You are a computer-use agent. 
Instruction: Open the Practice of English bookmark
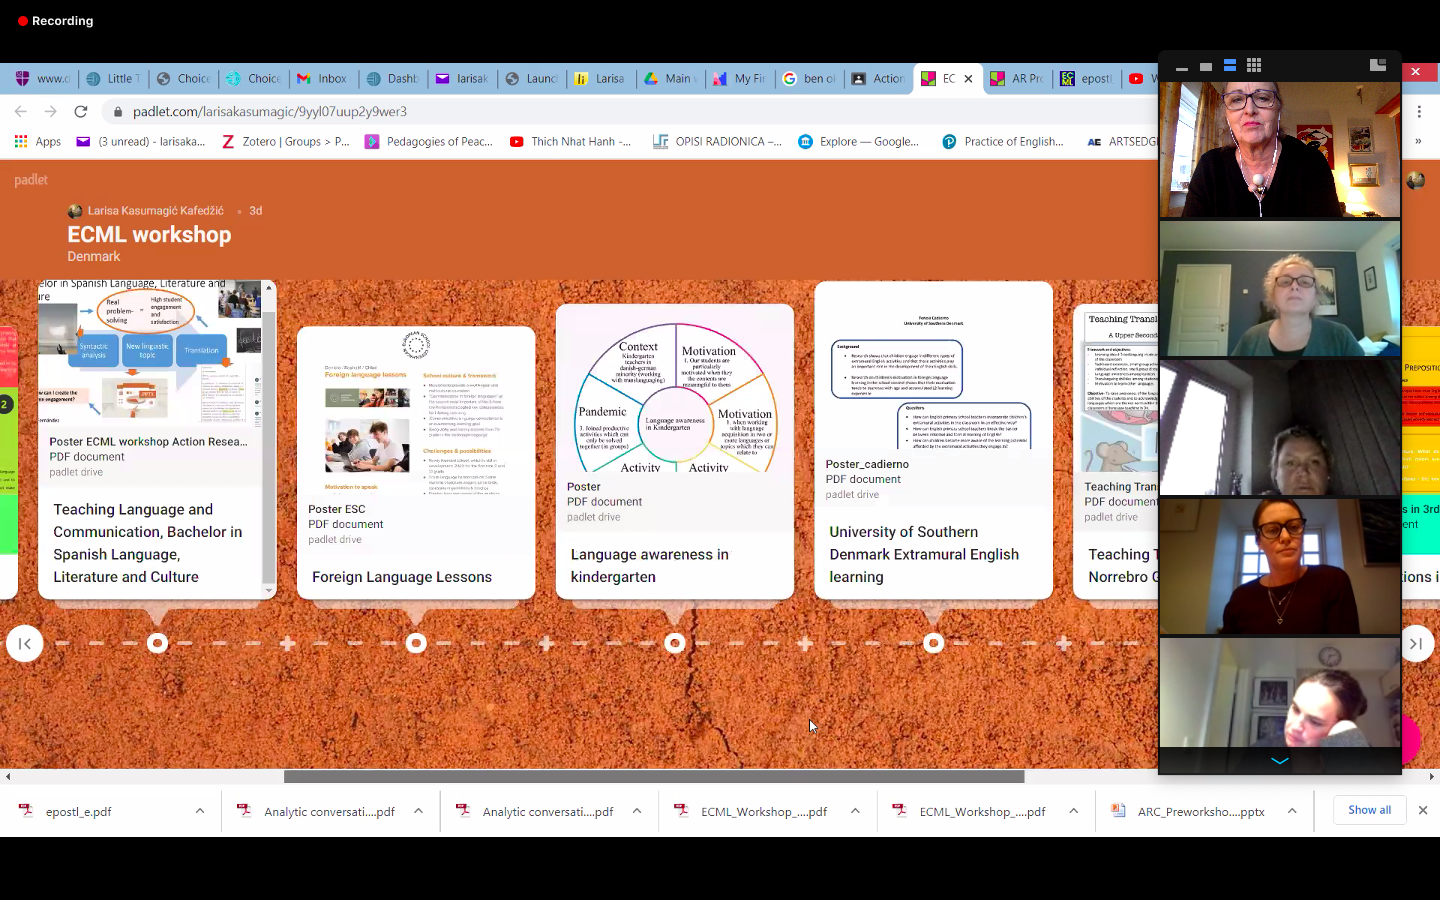point(1003,142)
